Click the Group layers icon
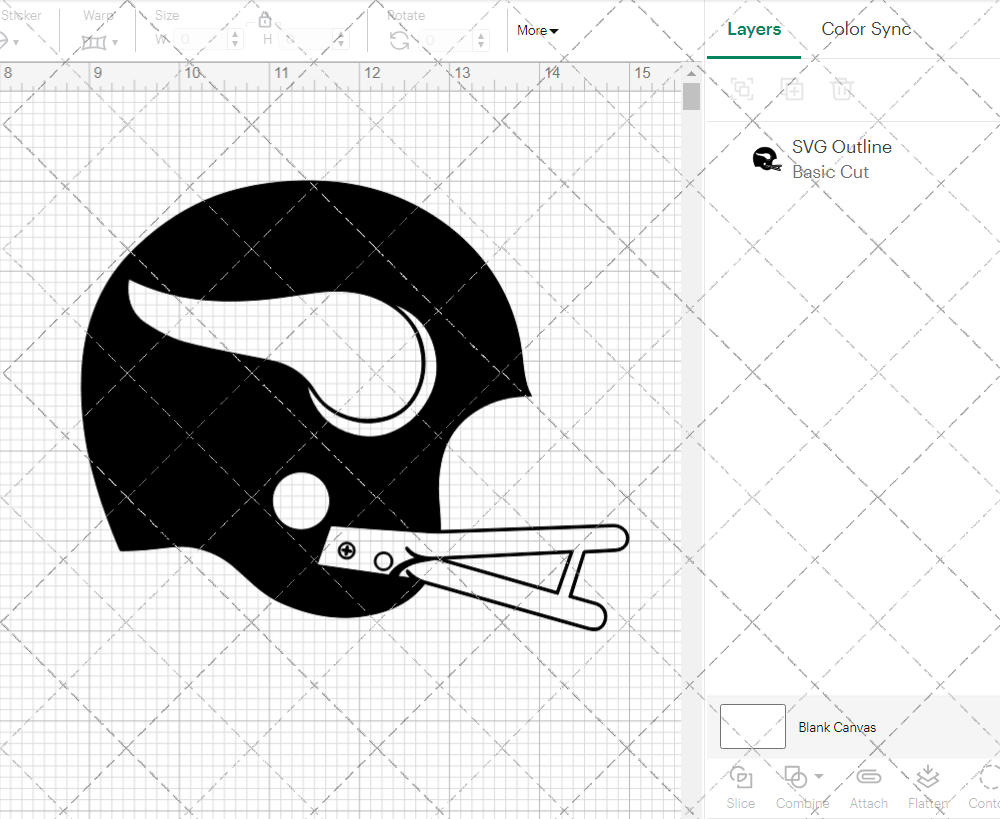The height and width of the screenshot is (819, 1000). coord(742,89)
